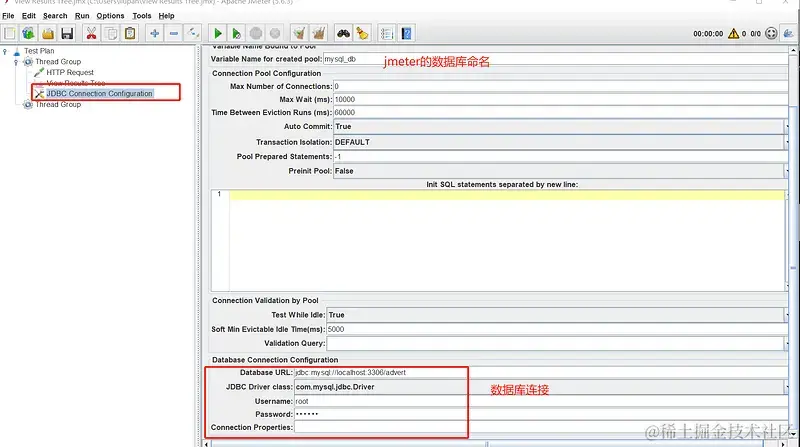Click Time Between Eviction Runs field
Viewport: 800px width, 447px height.
561,112
